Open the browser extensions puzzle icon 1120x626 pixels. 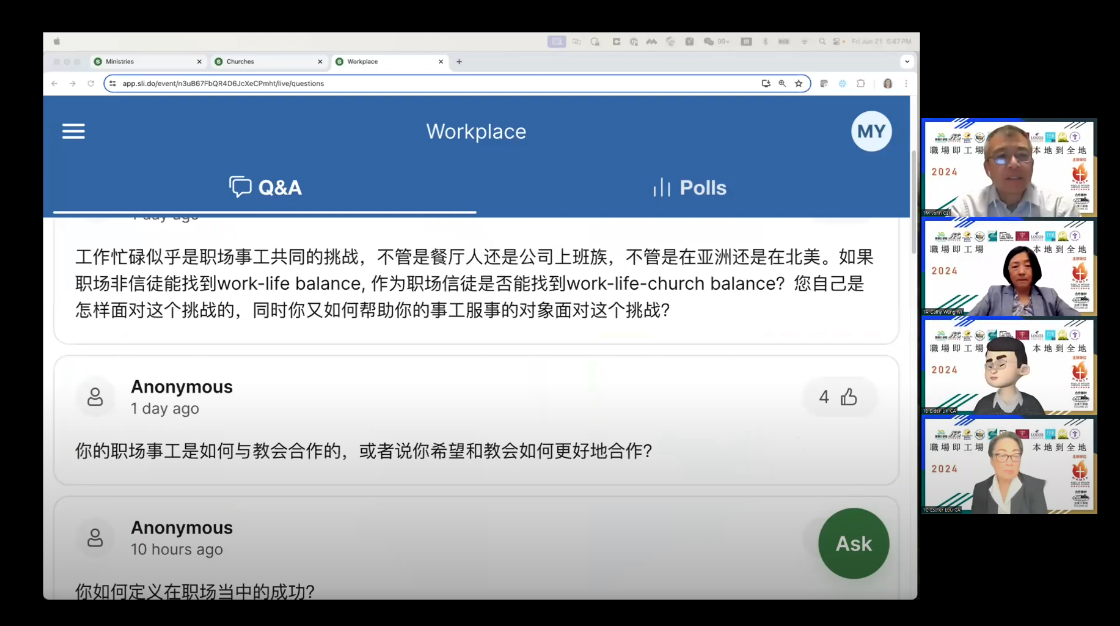[861, 84]
